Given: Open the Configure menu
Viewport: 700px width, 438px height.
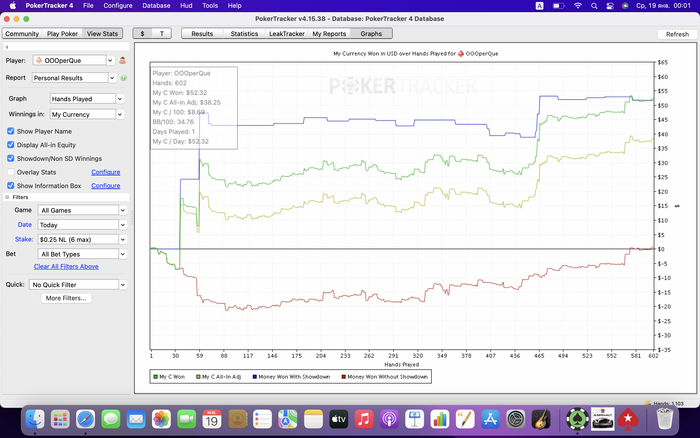Looking at the screenshot, I should [118, 6].
